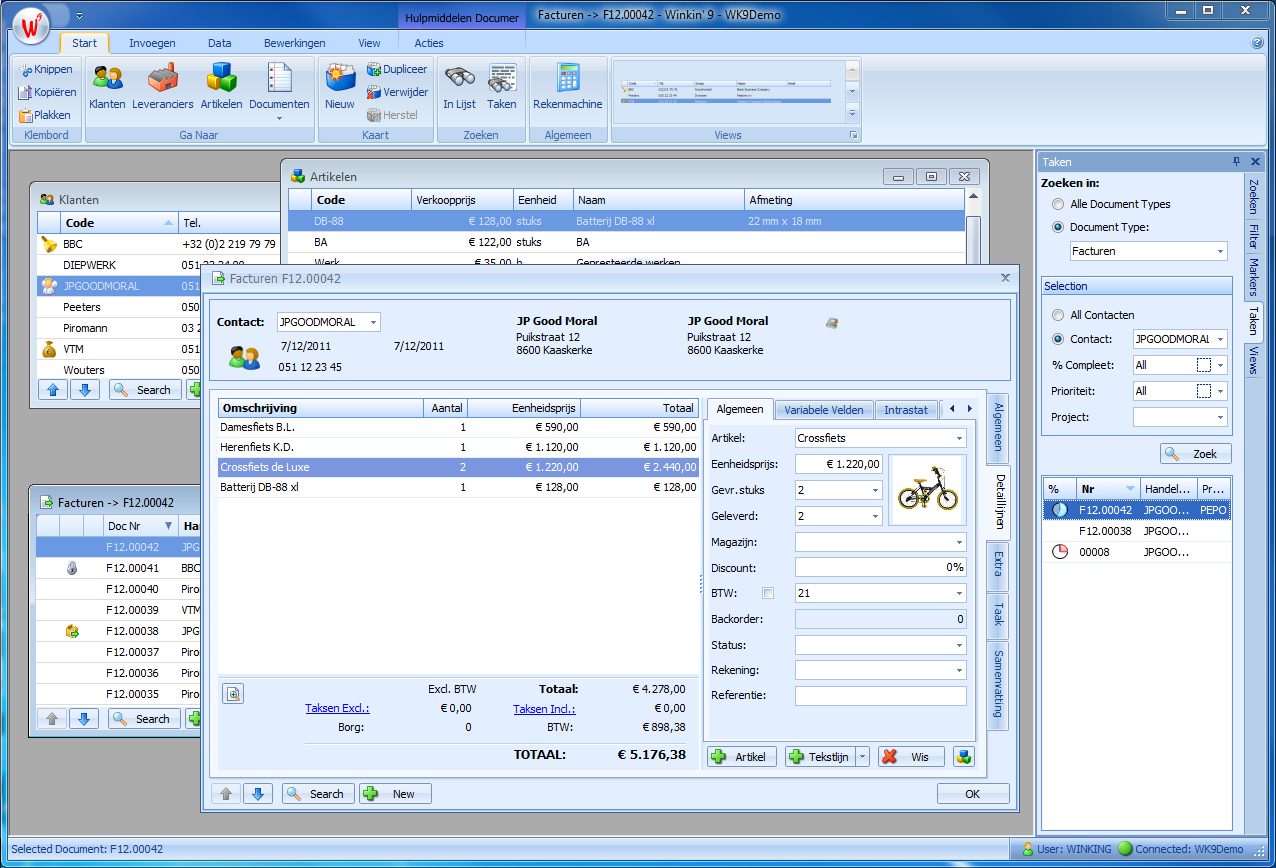Click the Kopiëren ribbon icon
This screenshot has height=868, width=1276.
[46, 92]
